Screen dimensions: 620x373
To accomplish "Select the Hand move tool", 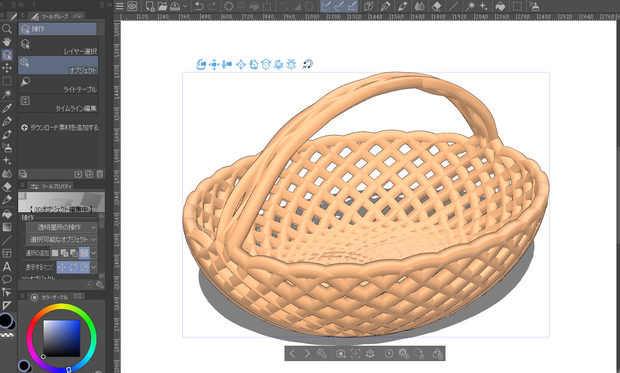I will pyautogui.click(x=7, y=42).
